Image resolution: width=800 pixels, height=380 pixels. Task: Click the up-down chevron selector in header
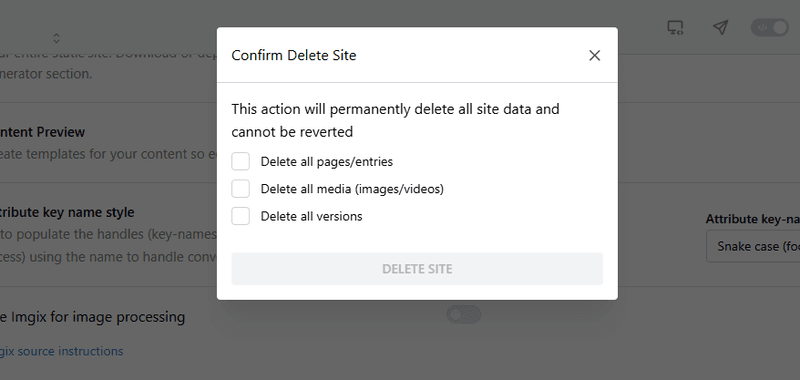[x=56, y=38]
